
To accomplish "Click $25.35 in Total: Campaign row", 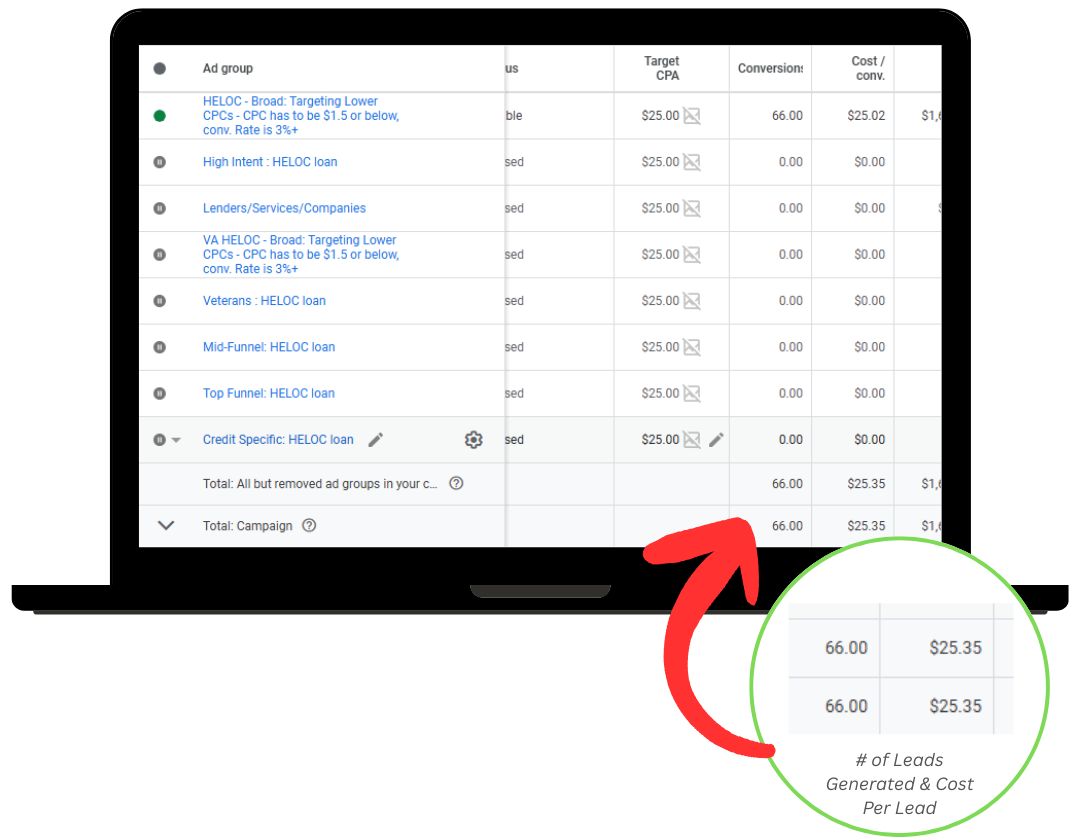I will point(866,526).
